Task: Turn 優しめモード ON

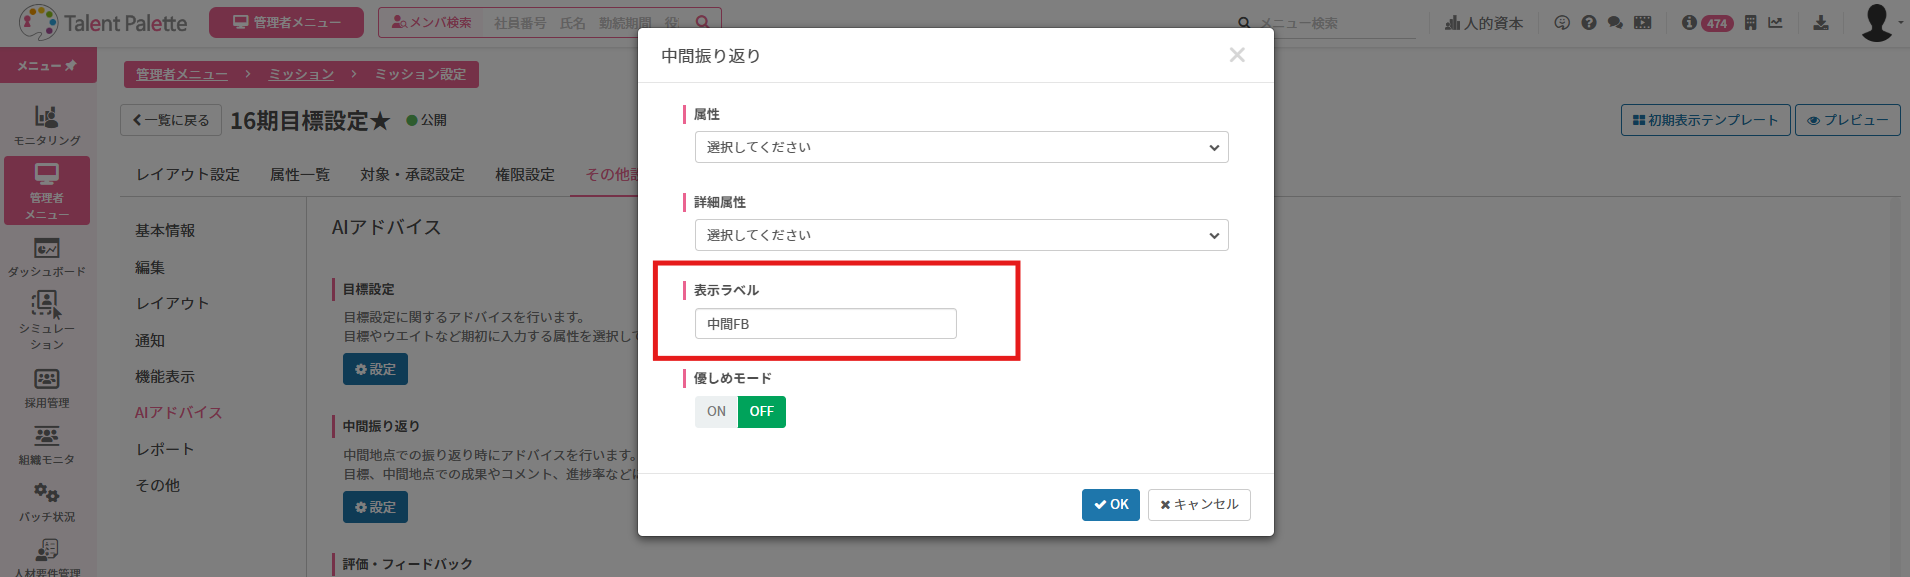Action: [716, 411]
